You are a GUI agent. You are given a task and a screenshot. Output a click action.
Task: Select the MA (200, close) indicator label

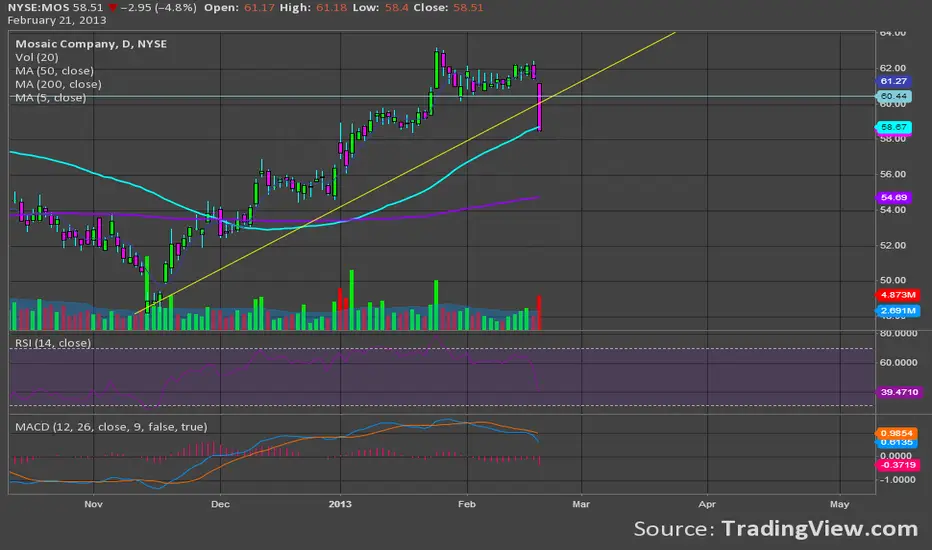[x=58, y=84]
